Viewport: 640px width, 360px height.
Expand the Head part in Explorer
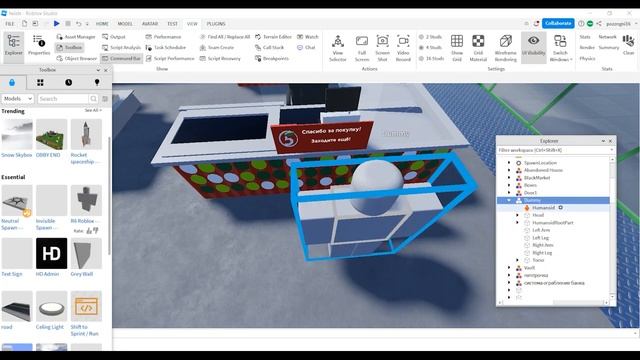coord(518,215)
